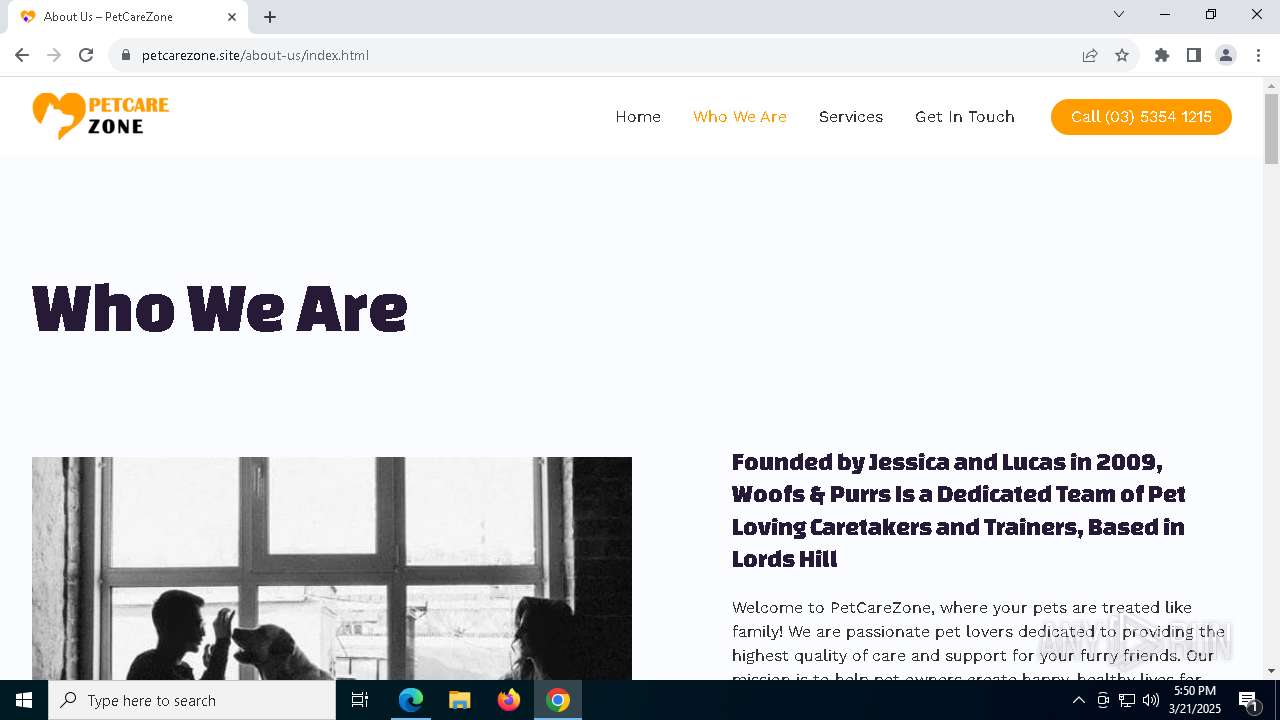Close the About Us – PetCareZone tab

coord(232,17)
